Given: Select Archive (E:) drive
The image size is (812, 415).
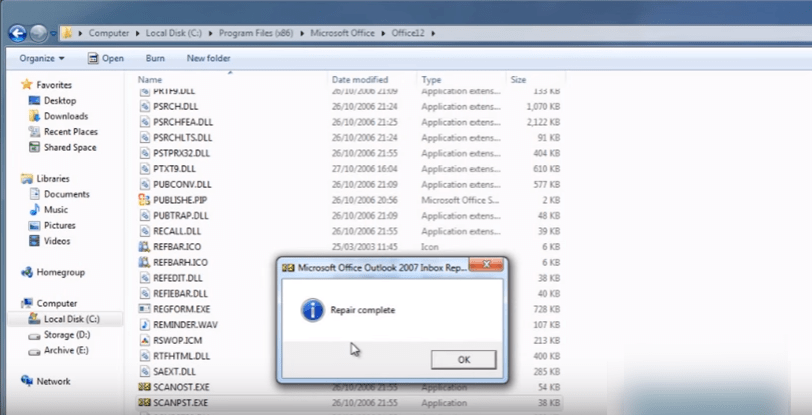Looking at the screenshot, I should pos(59,350).
